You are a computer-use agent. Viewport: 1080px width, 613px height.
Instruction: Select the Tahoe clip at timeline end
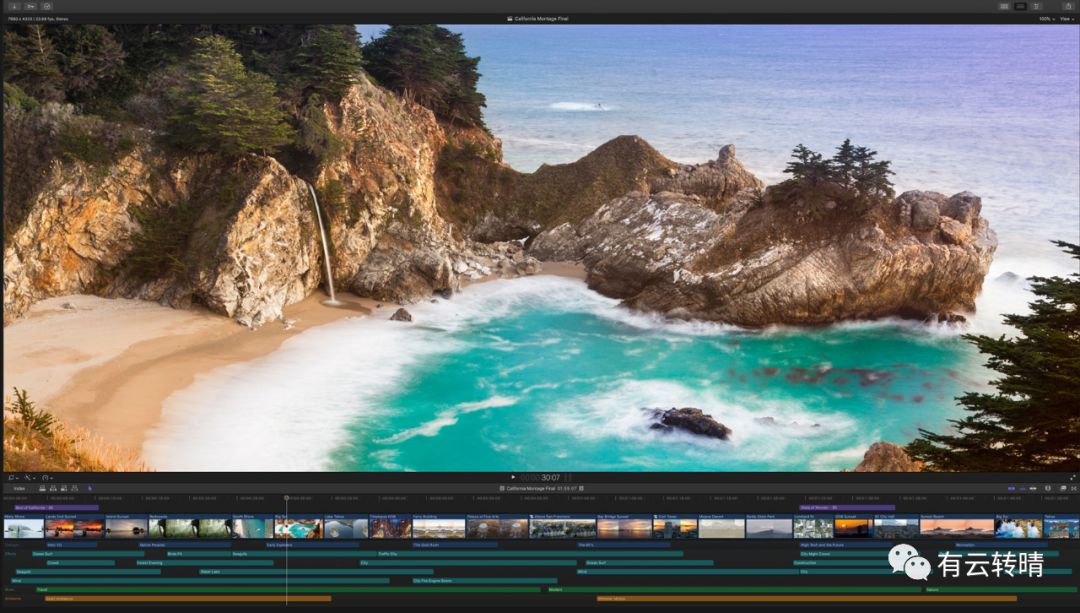click(1061, 526)
